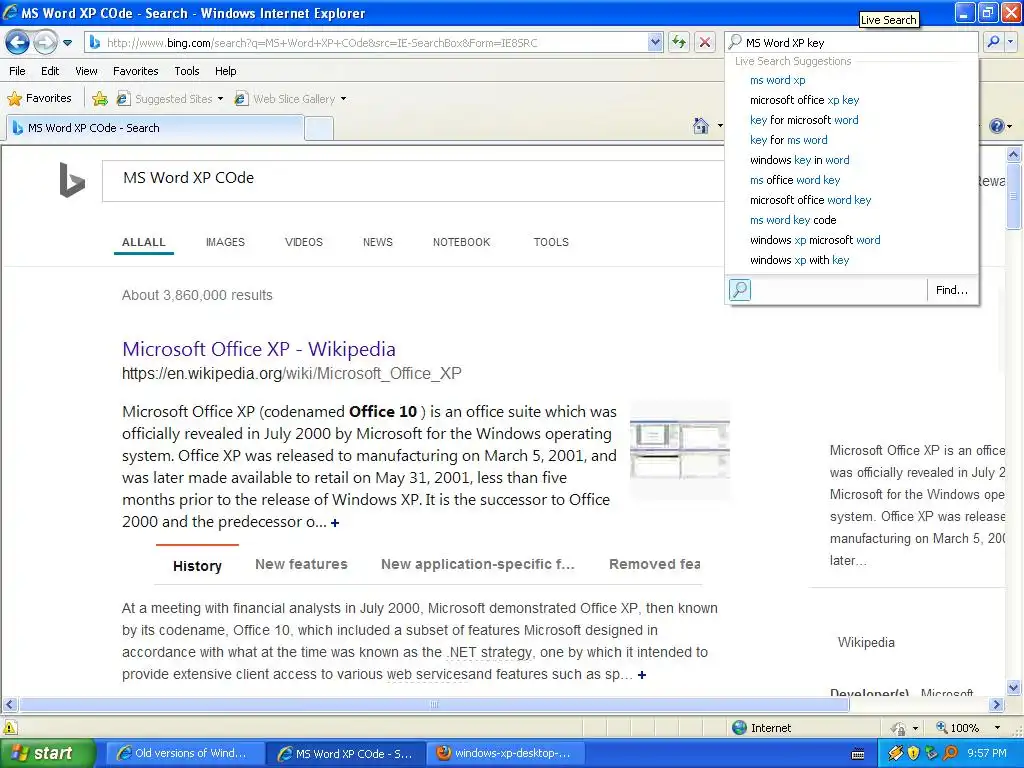The width and height of the screenshot is (1024, 768).
Task: Switch to the VIDEOS results tab
Action: point(304,242)
